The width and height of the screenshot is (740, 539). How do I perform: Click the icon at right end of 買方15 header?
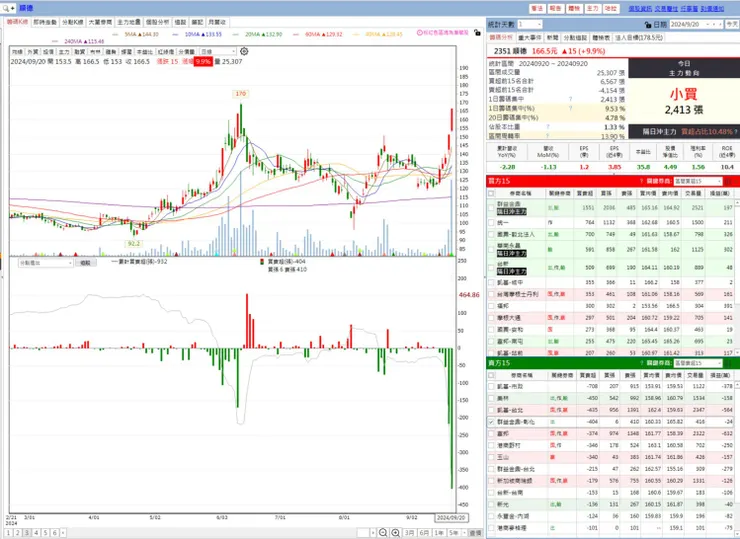click(728, 181)
